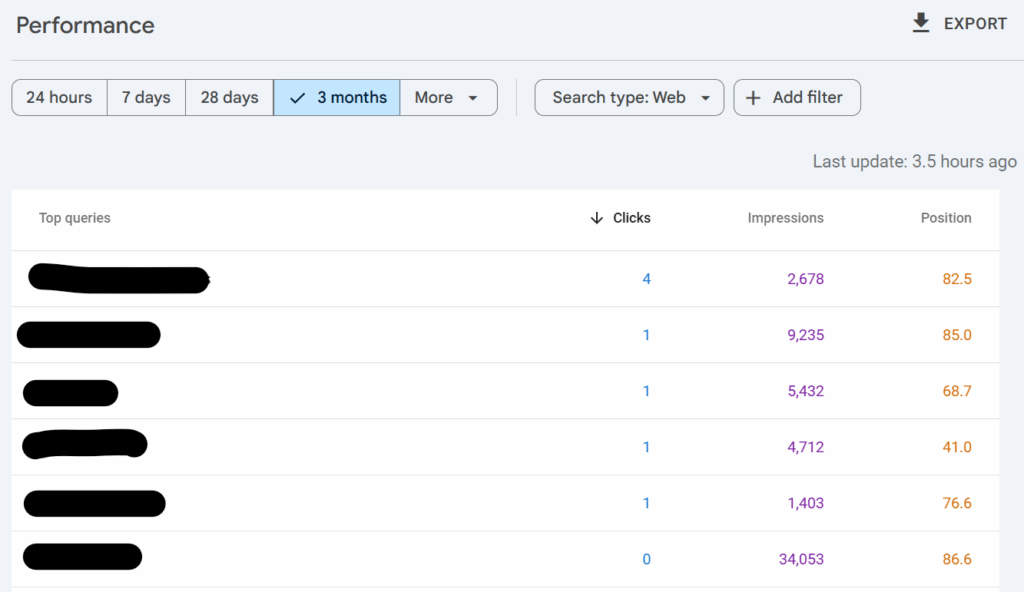Click the position value 86.6
Viewport: 1024px width, 592px height.
pyautogui.click(x=957, y=559)
